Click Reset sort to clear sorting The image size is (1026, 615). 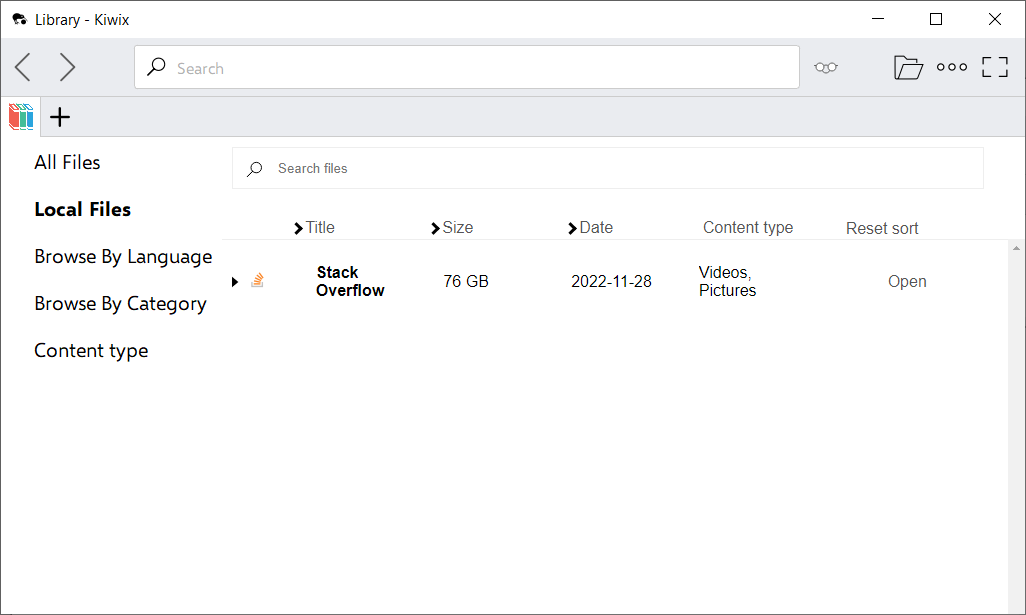pyautogui.click(x=881, y=228)
